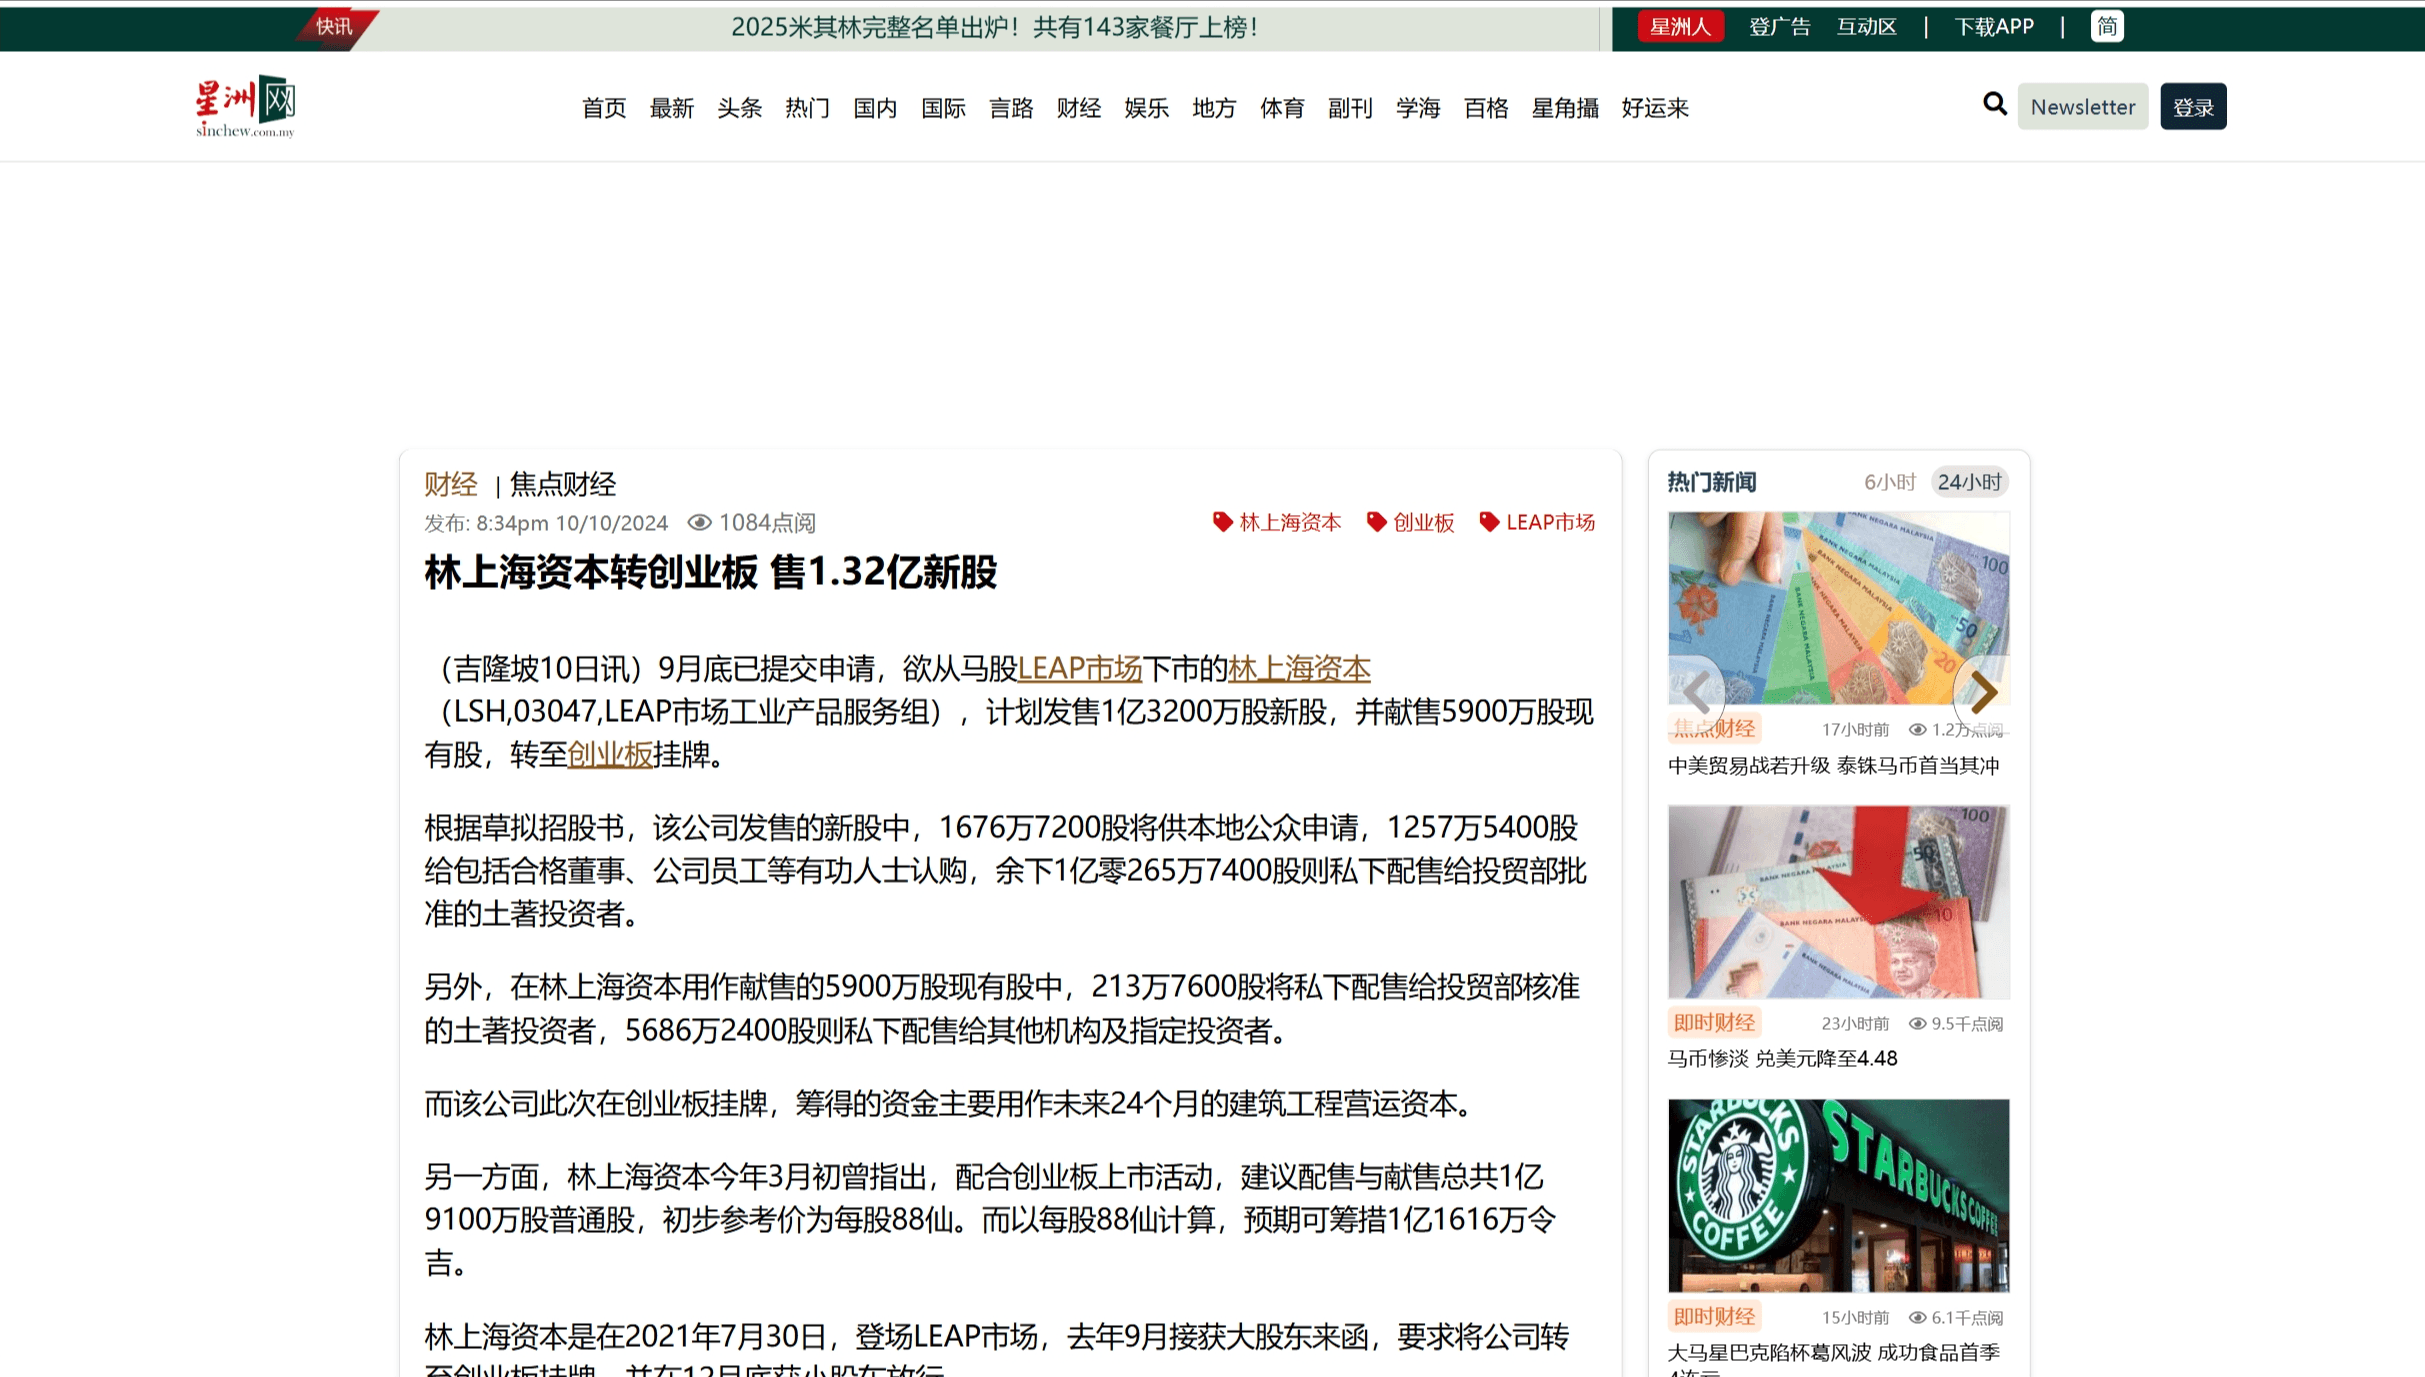
Task: Click the 星洲人 button
Action: [1680, 27]
